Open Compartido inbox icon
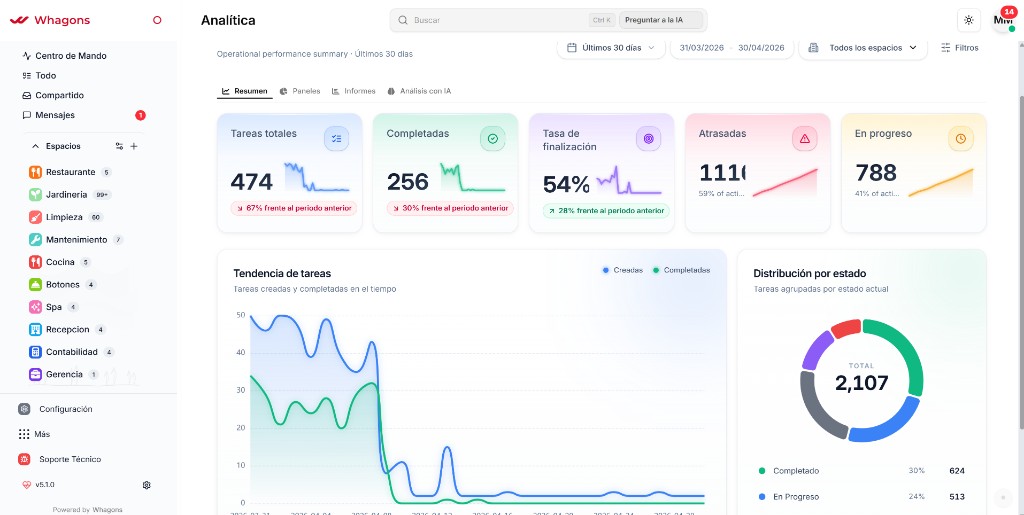1024x515 pixels. 27,95
